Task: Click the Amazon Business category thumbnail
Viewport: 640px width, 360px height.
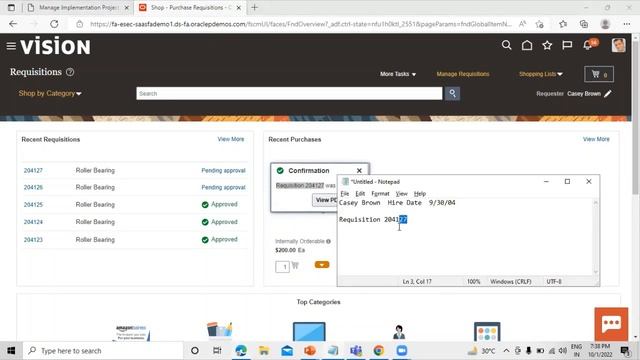Action: [131, 332]
